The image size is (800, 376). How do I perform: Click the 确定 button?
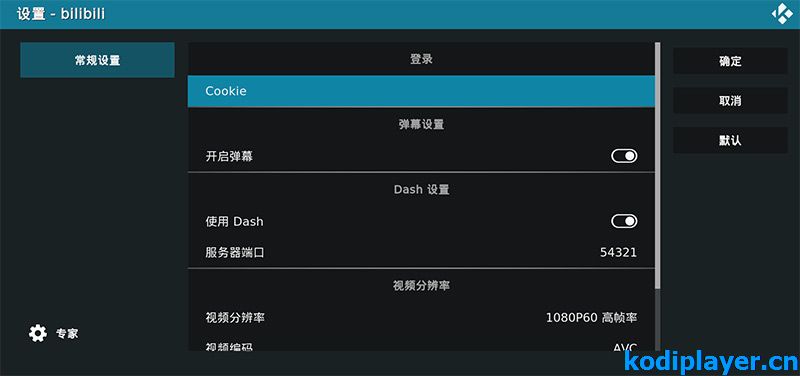tap(730, 61)
